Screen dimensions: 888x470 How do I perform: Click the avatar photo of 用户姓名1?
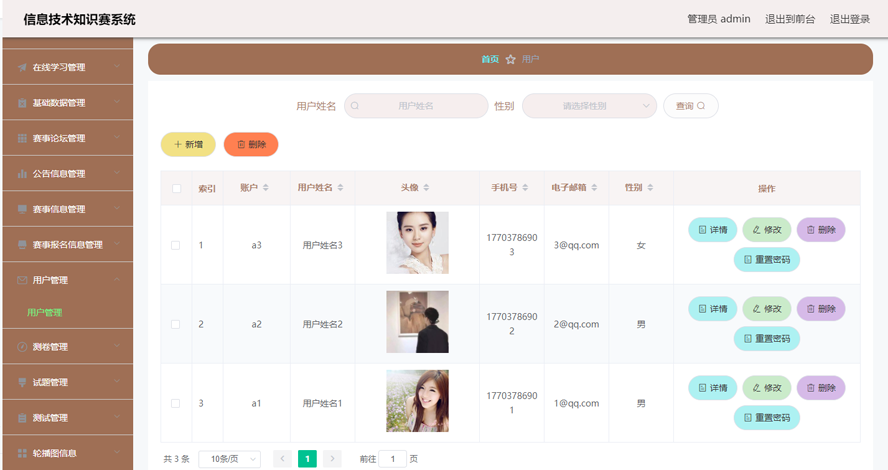pos(417,401)
